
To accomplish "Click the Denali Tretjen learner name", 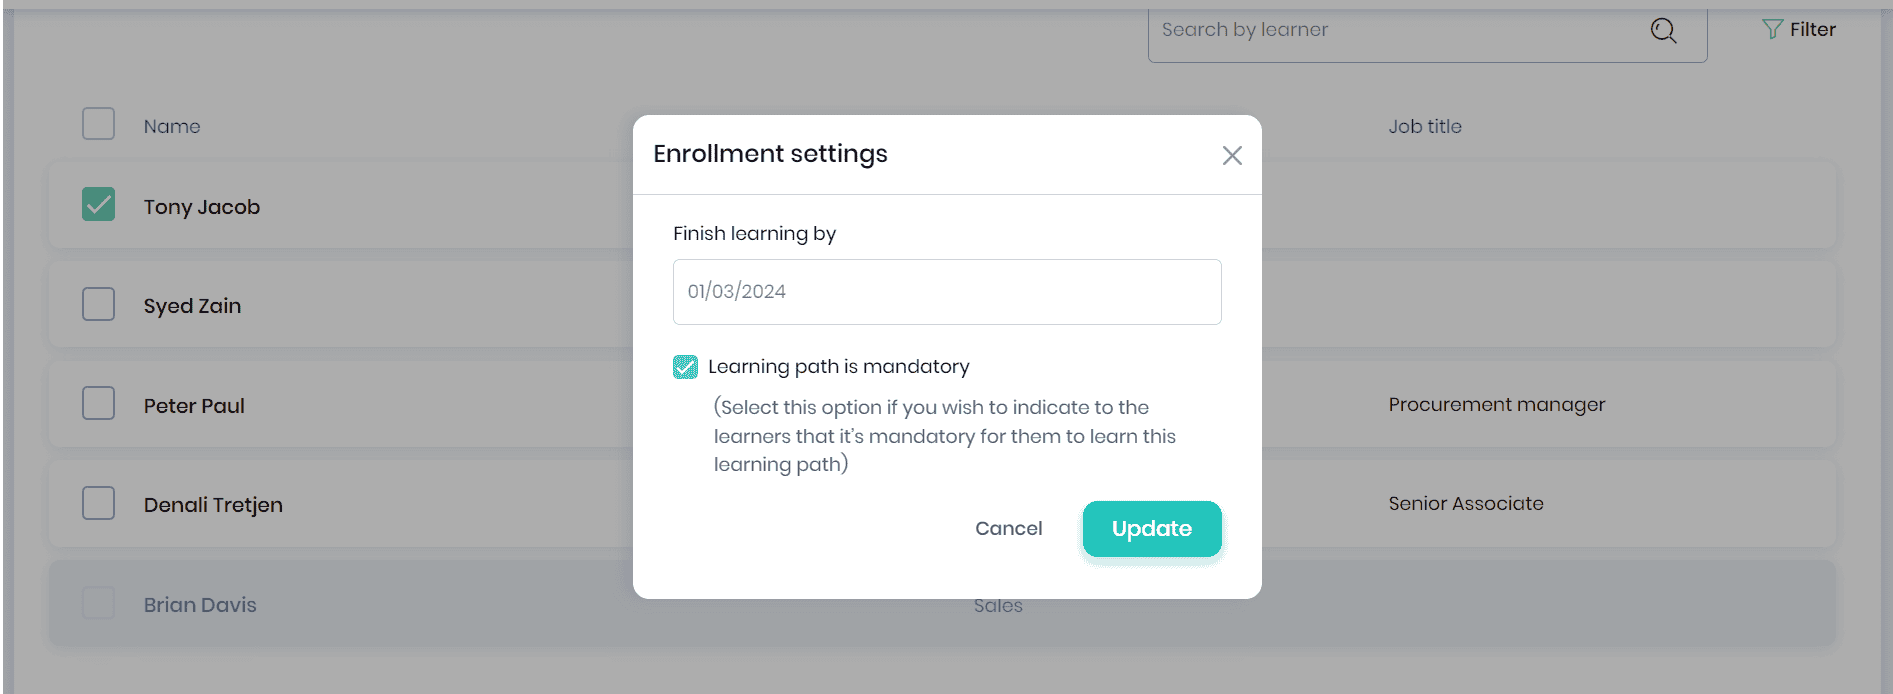I will pos(213,505).
